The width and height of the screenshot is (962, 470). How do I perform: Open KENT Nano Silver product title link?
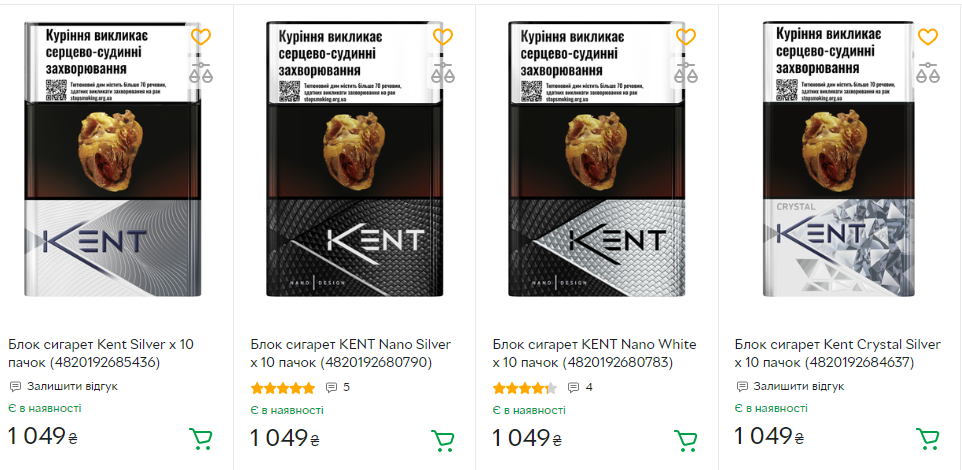pyautogui.click(x=350, y=353)
